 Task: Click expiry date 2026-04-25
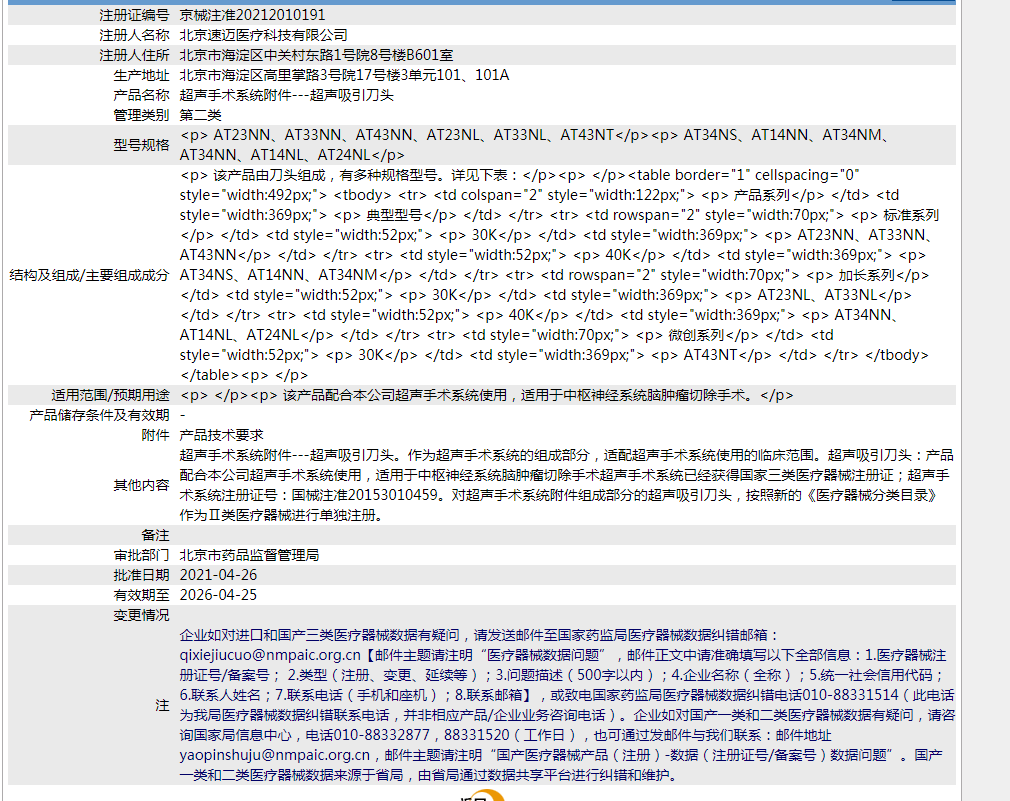(x=218, y=595)
